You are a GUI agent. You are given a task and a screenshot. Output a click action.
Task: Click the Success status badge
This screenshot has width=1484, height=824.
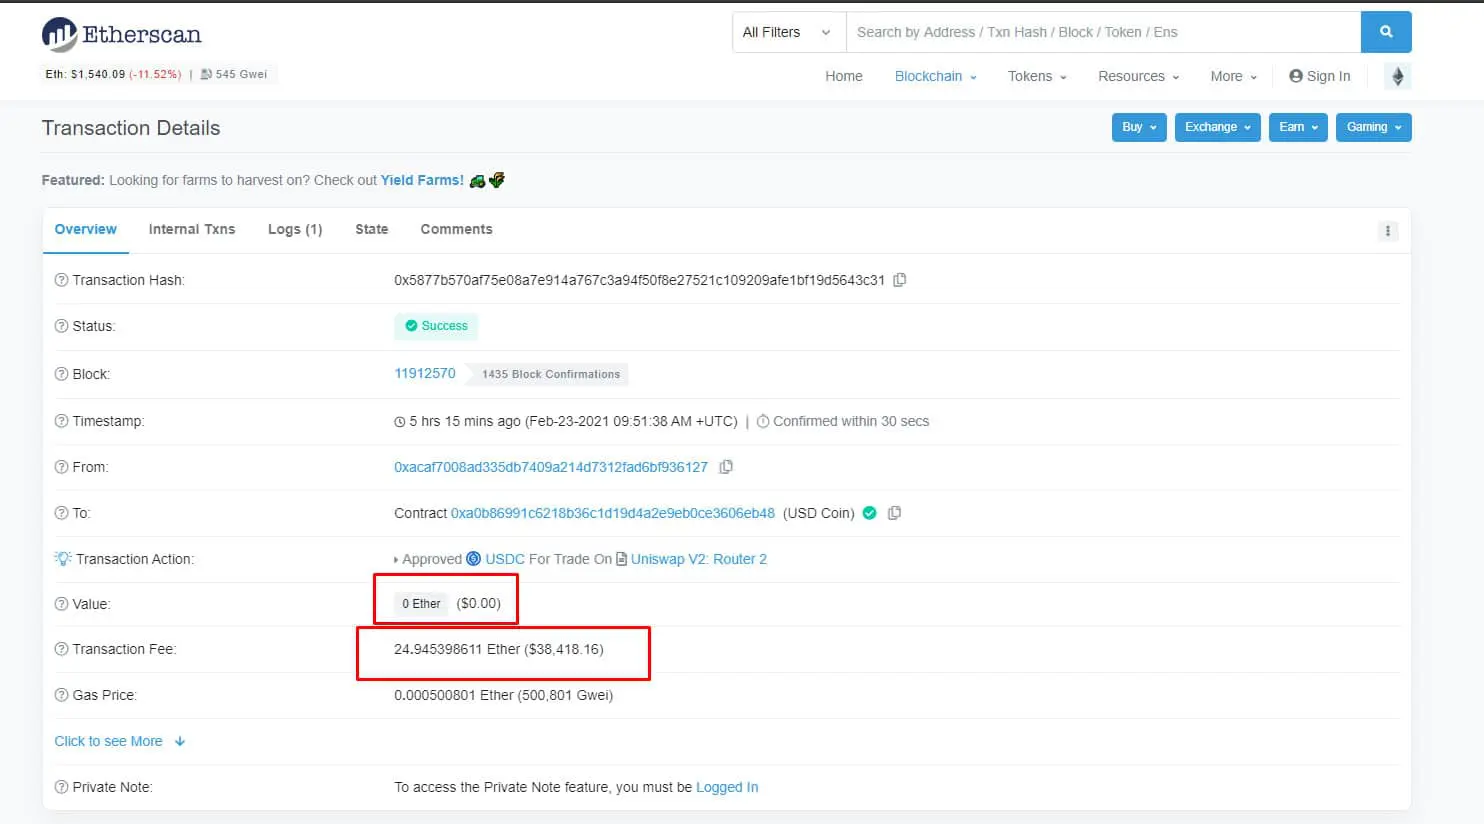point(436,326)
